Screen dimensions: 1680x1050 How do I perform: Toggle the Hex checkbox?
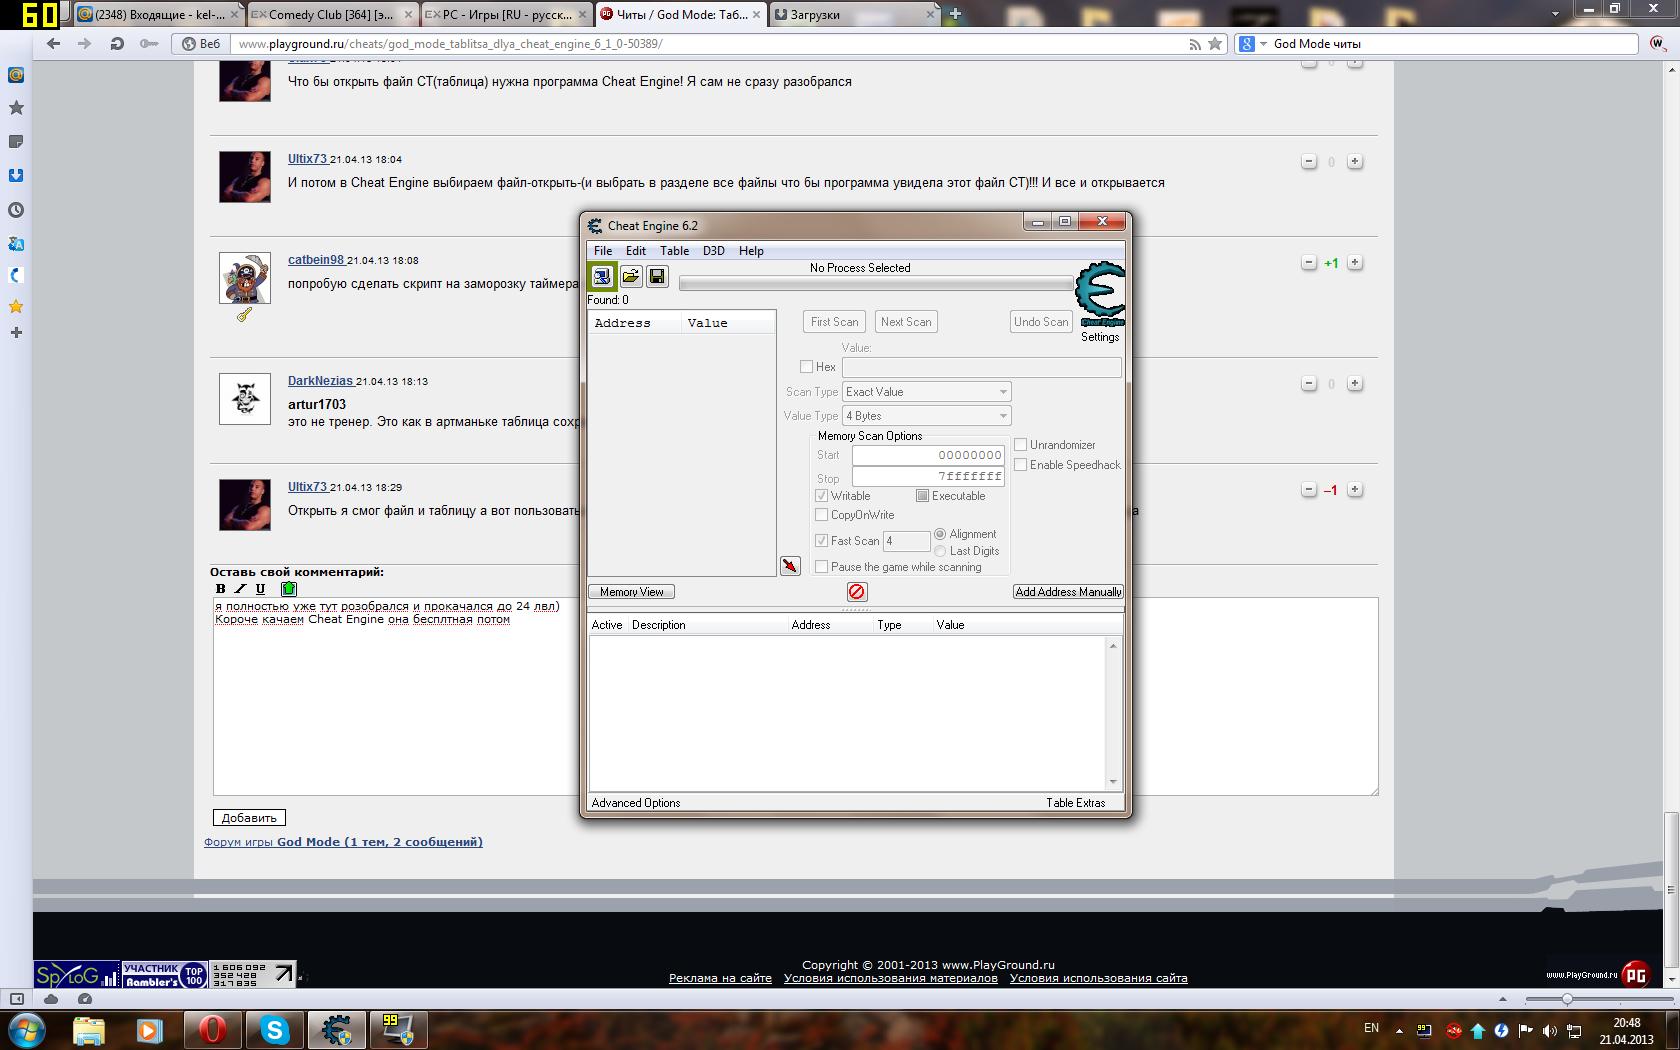(x=806, y=367)
